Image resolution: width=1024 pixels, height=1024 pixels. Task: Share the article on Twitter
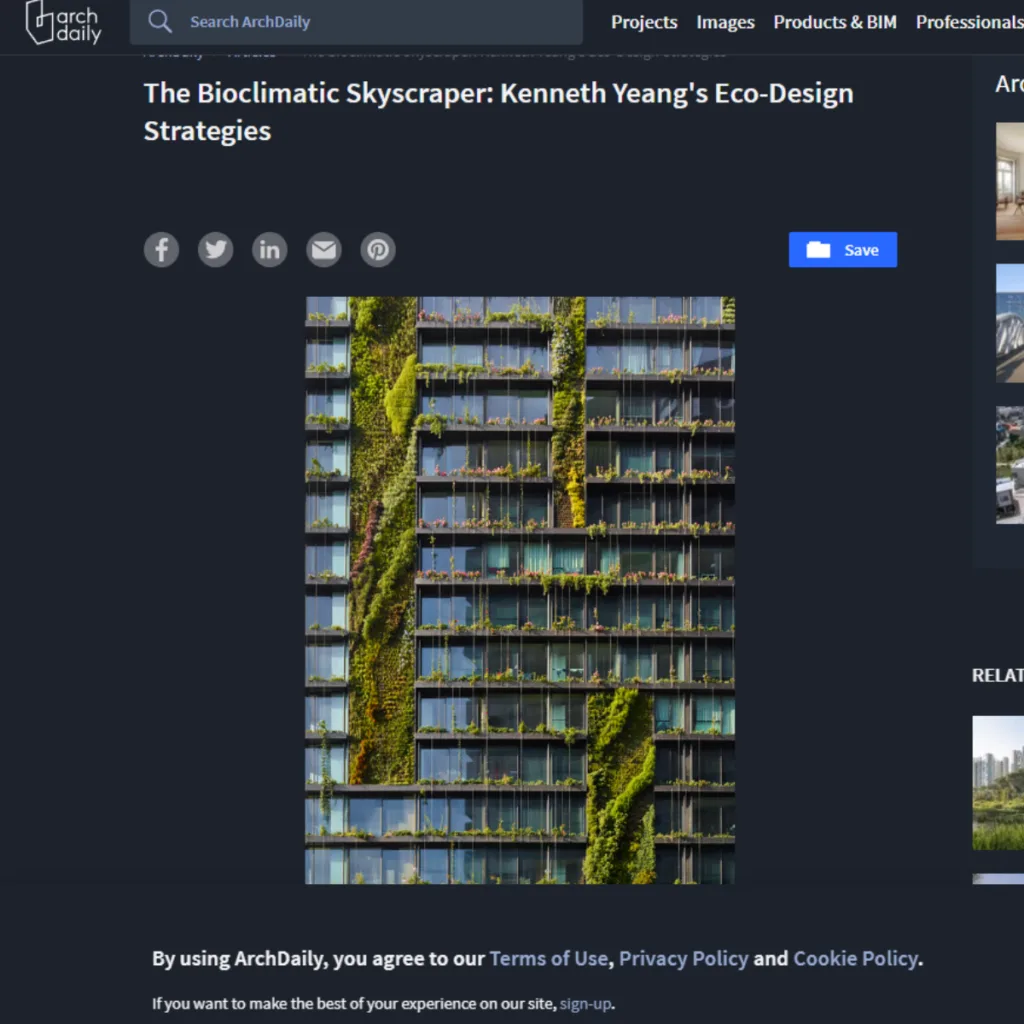(215, 250)
